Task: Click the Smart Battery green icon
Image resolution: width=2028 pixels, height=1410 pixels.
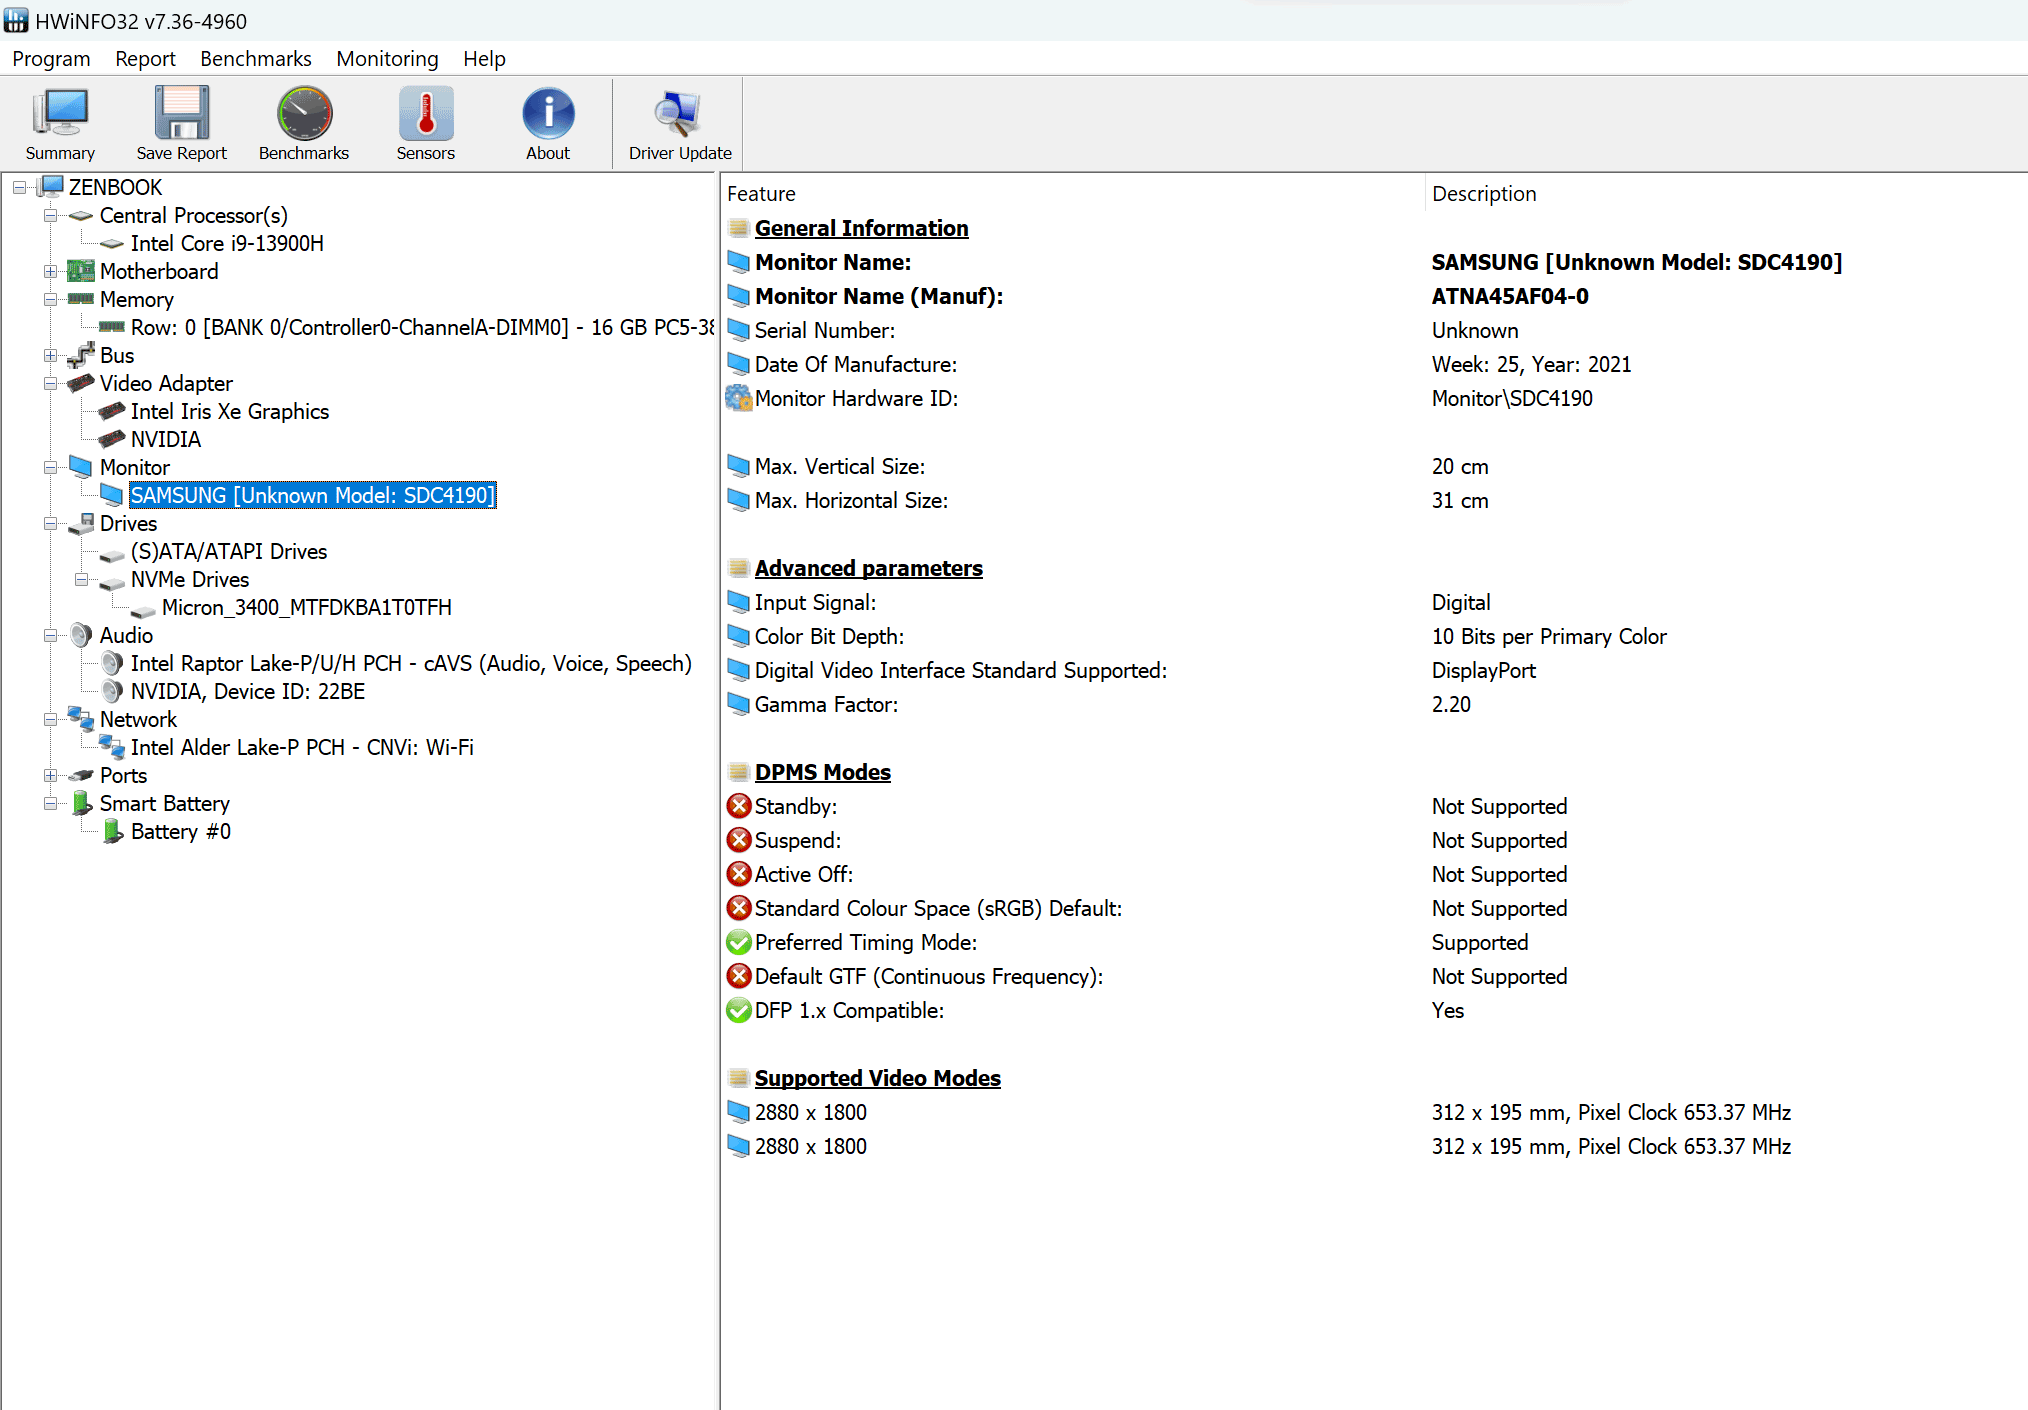Action: [x=81, y=803]
